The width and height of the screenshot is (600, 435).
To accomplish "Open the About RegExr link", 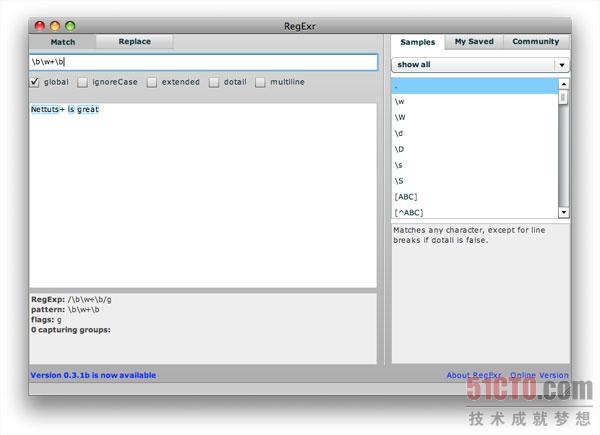I will 474,375.
